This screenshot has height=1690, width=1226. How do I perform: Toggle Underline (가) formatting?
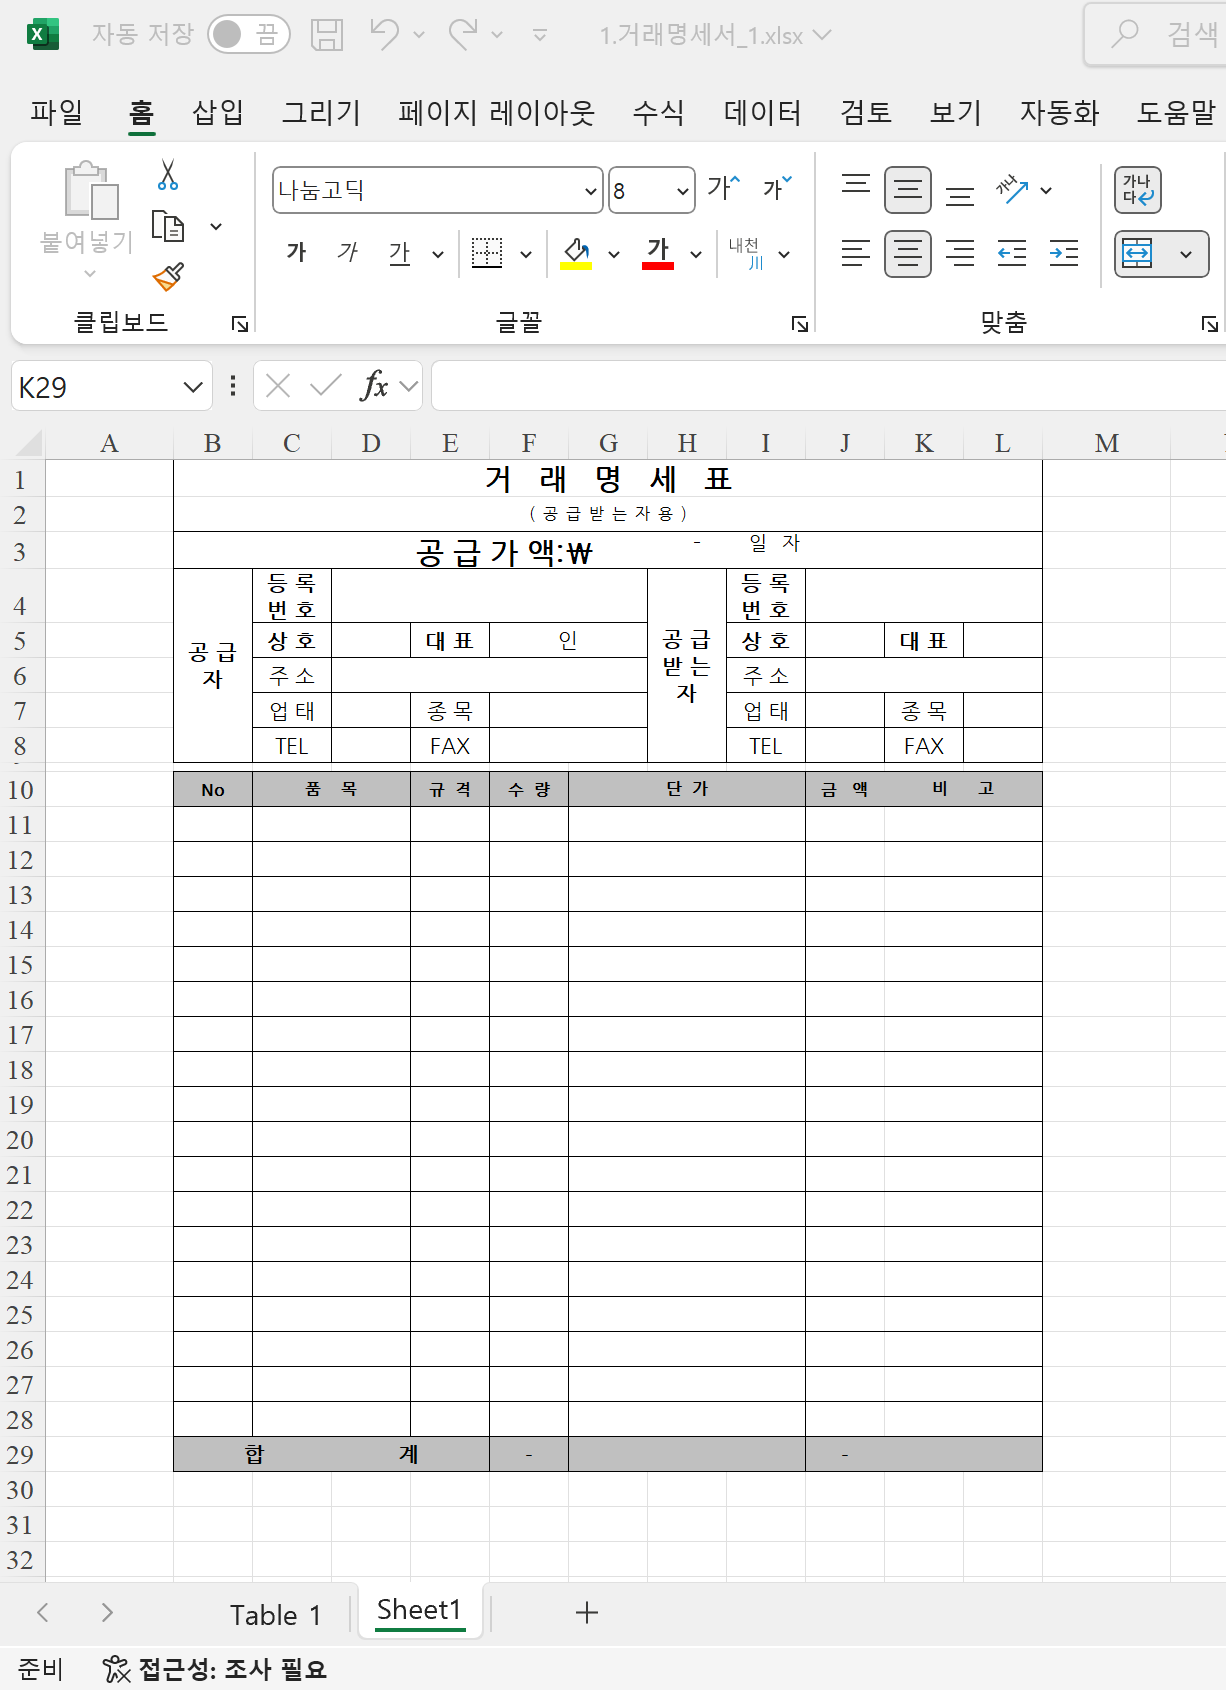399,253
